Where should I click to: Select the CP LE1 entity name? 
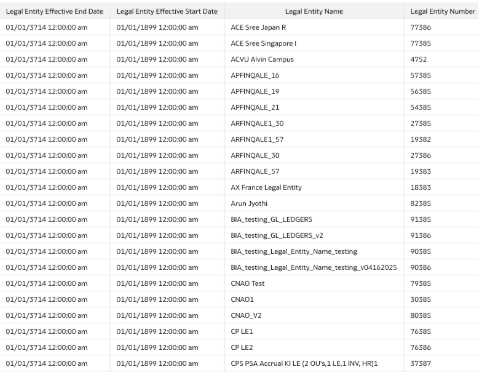tap(242, 331)
